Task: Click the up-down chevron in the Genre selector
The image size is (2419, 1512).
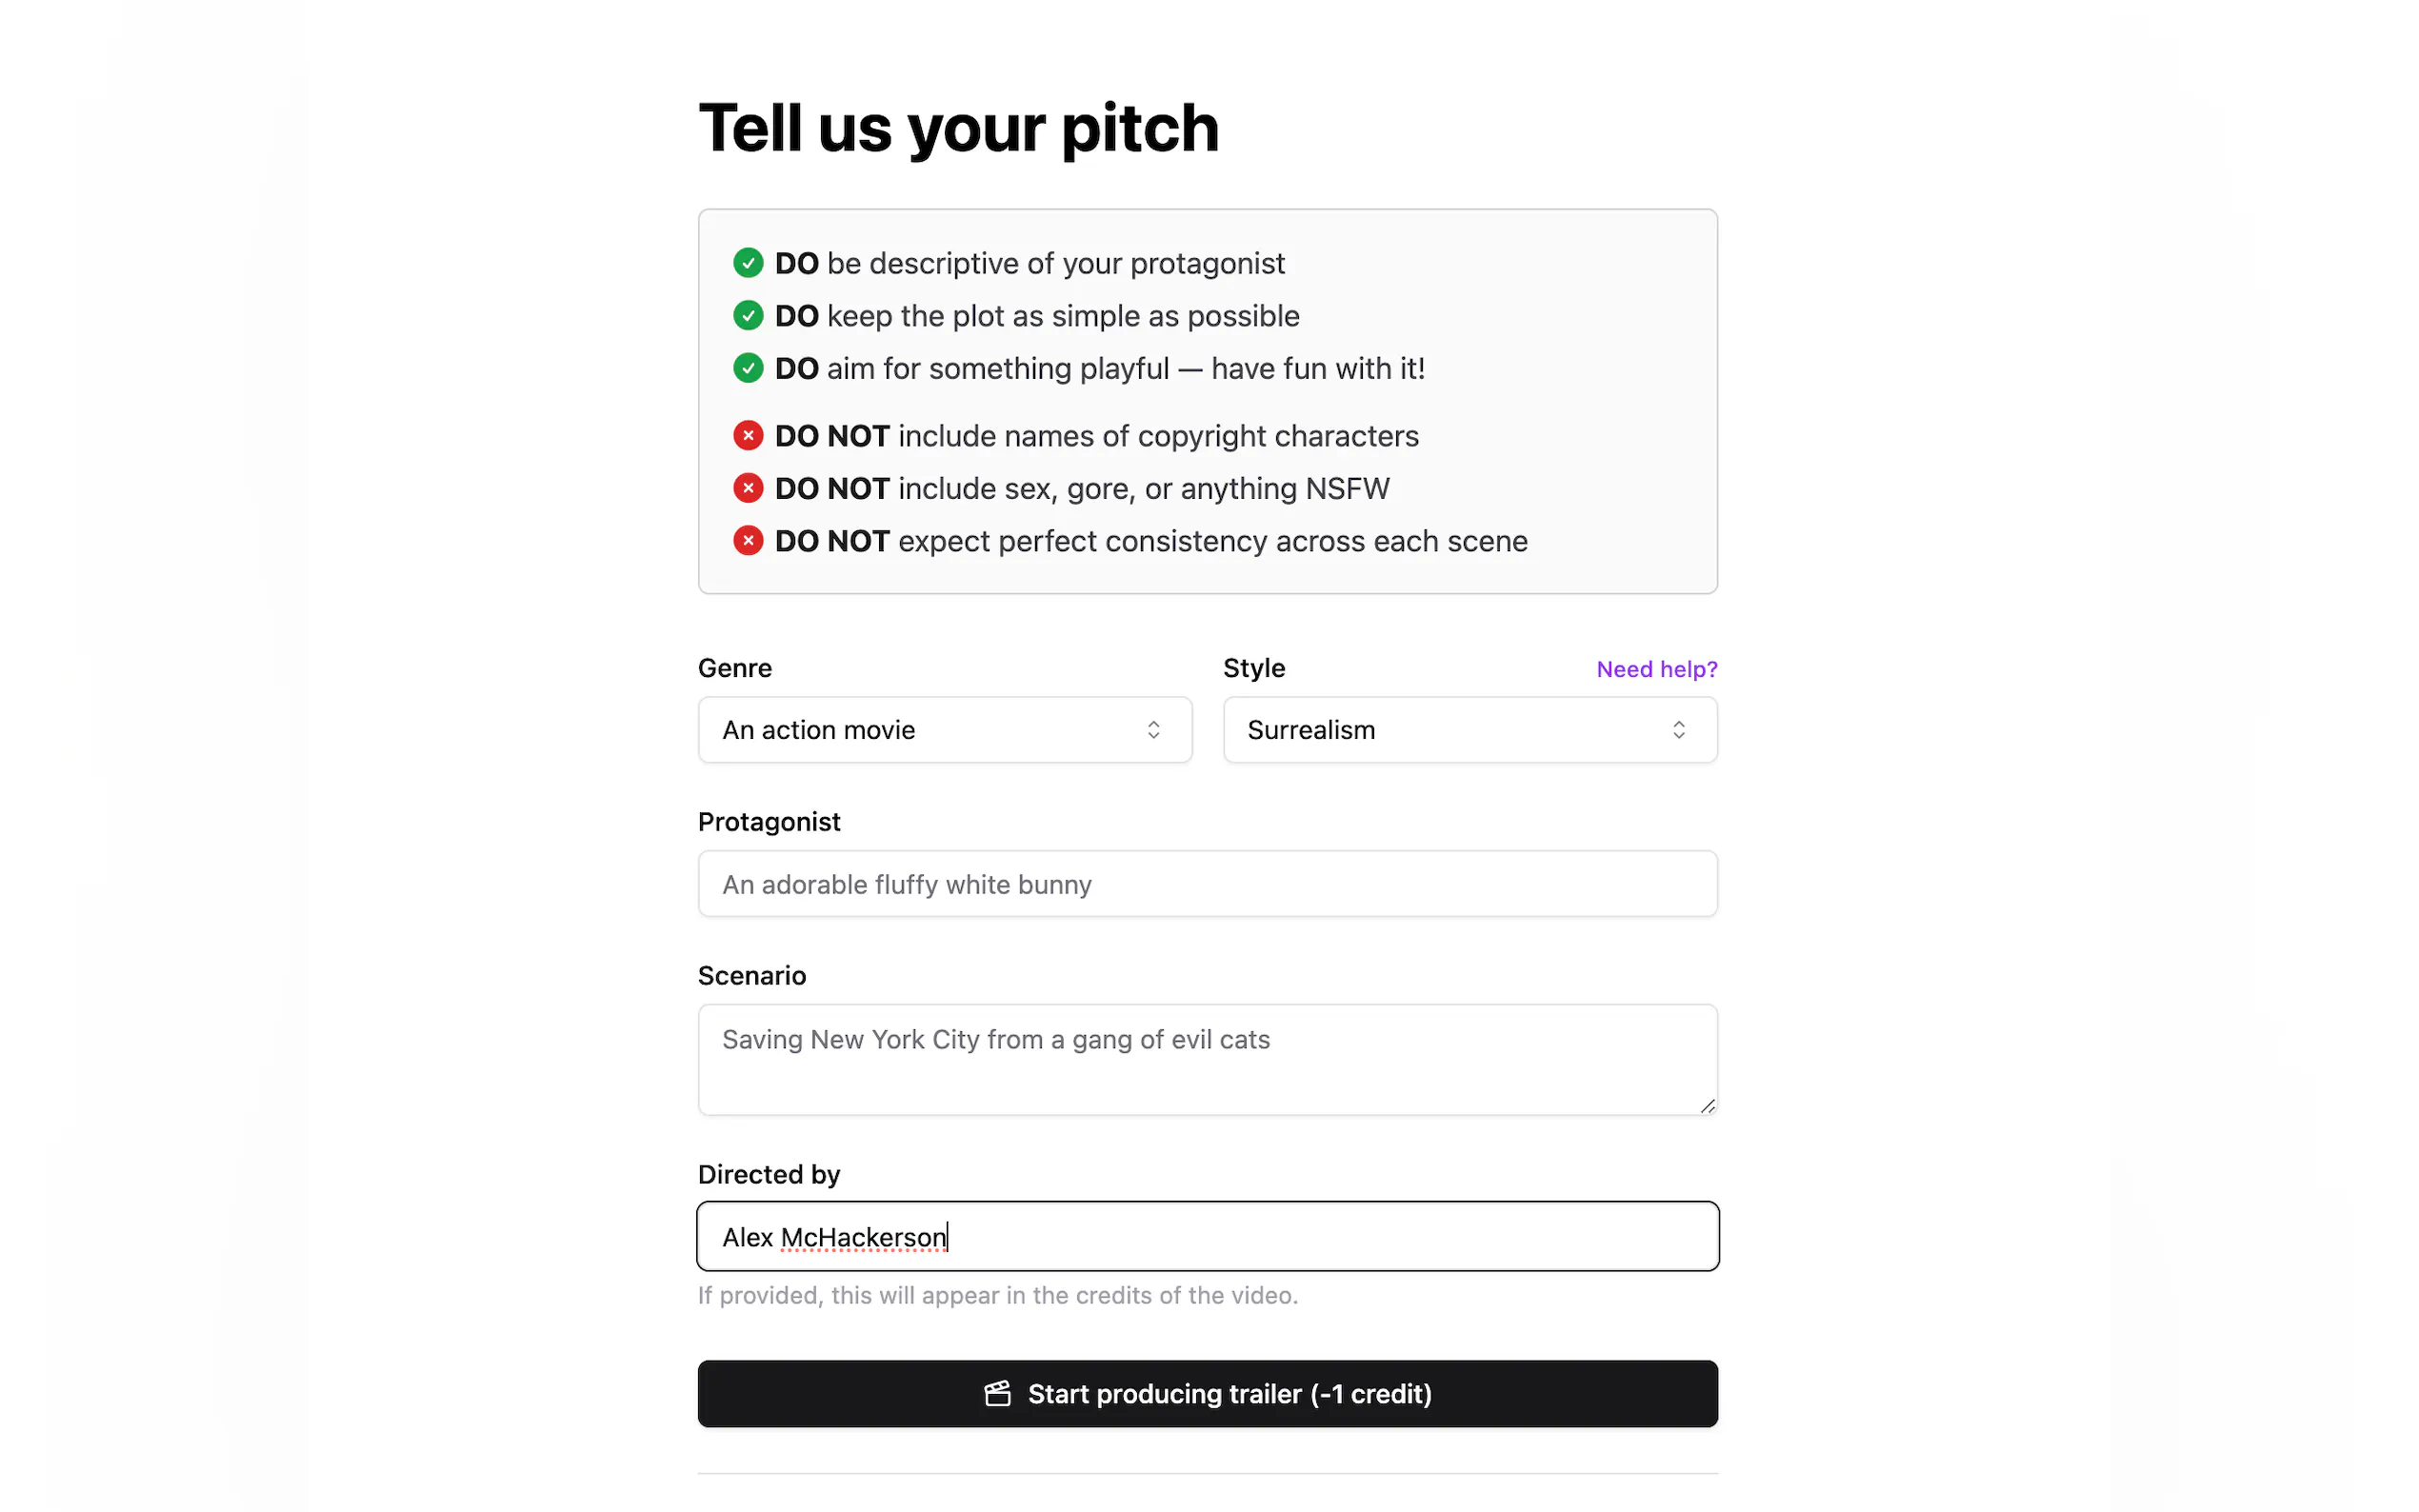Action: pyautogui.click(x=1153, y=730)
